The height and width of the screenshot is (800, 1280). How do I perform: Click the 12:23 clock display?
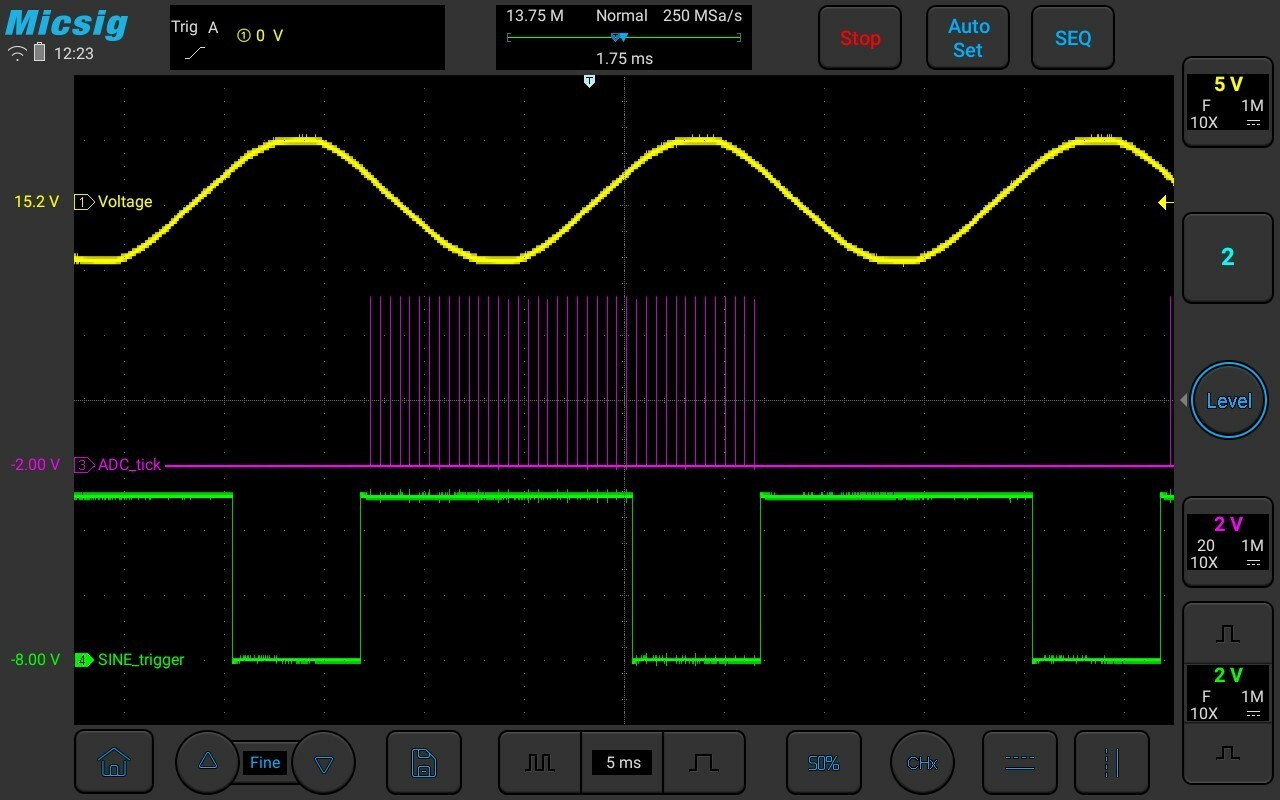[x=74, y=53]
